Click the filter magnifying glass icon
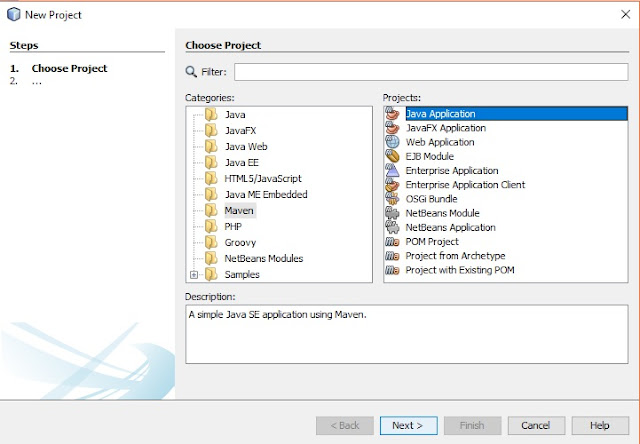The image size is (640, 444). [191, 72]
